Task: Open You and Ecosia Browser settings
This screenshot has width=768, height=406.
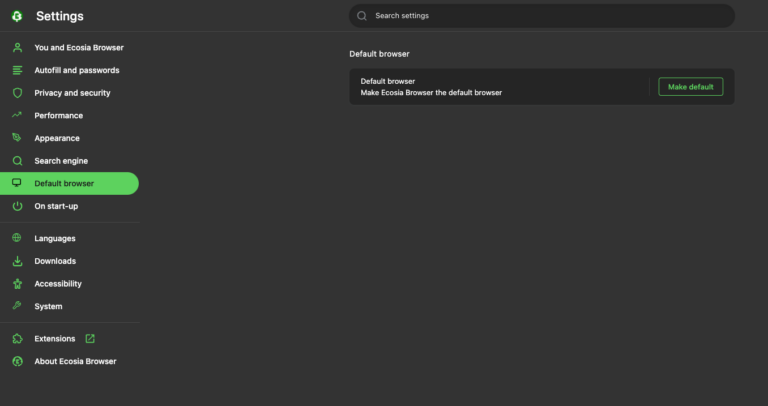Action: point(70,48)
